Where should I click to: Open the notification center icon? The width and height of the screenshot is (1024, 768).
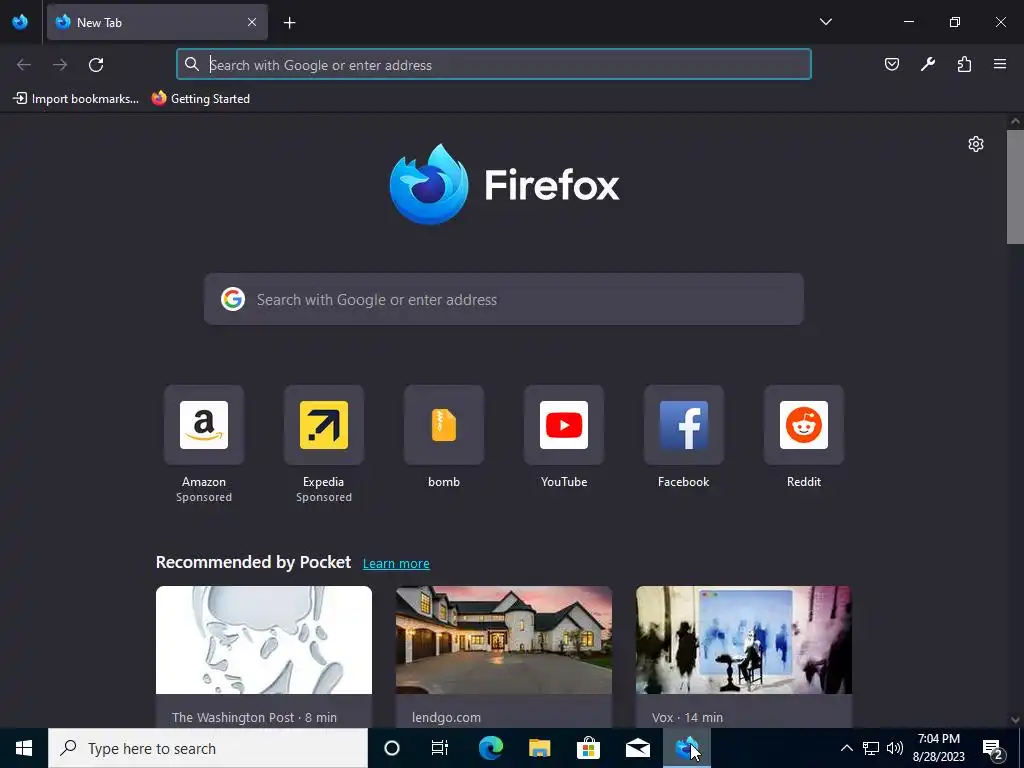(x=993, y=748)
